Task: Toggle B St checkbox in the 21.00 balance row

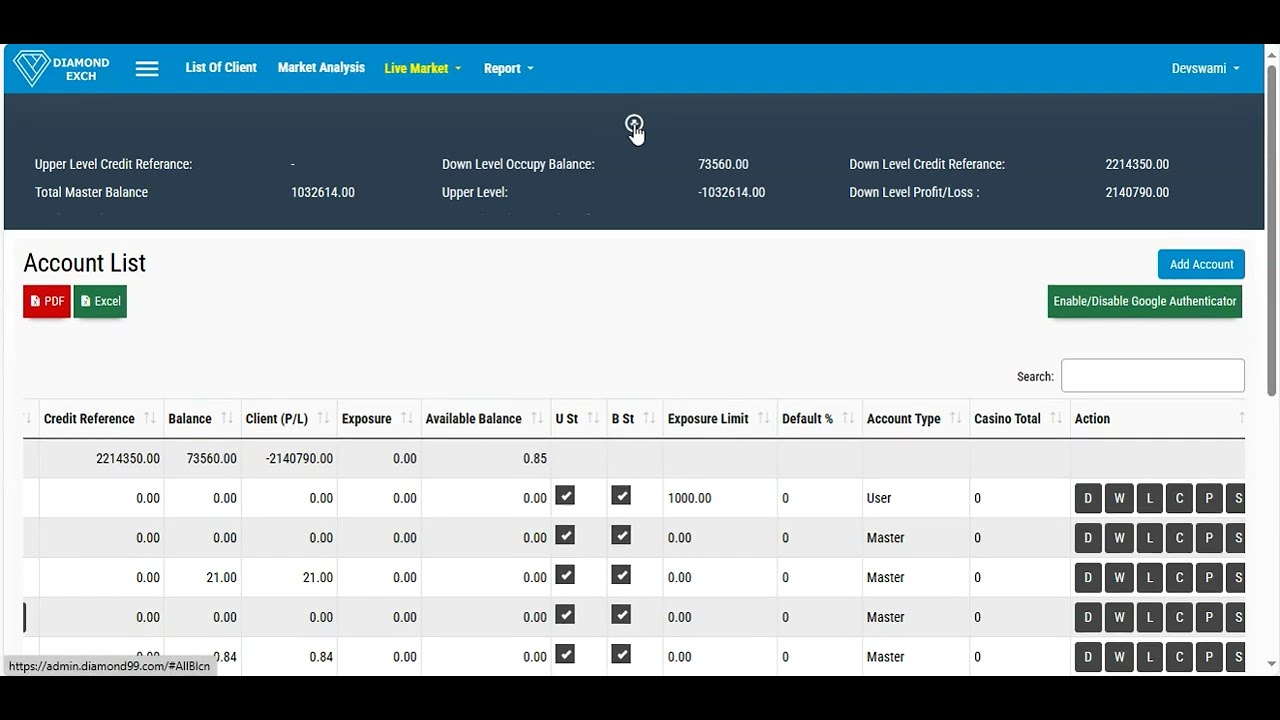Action: 621,575
